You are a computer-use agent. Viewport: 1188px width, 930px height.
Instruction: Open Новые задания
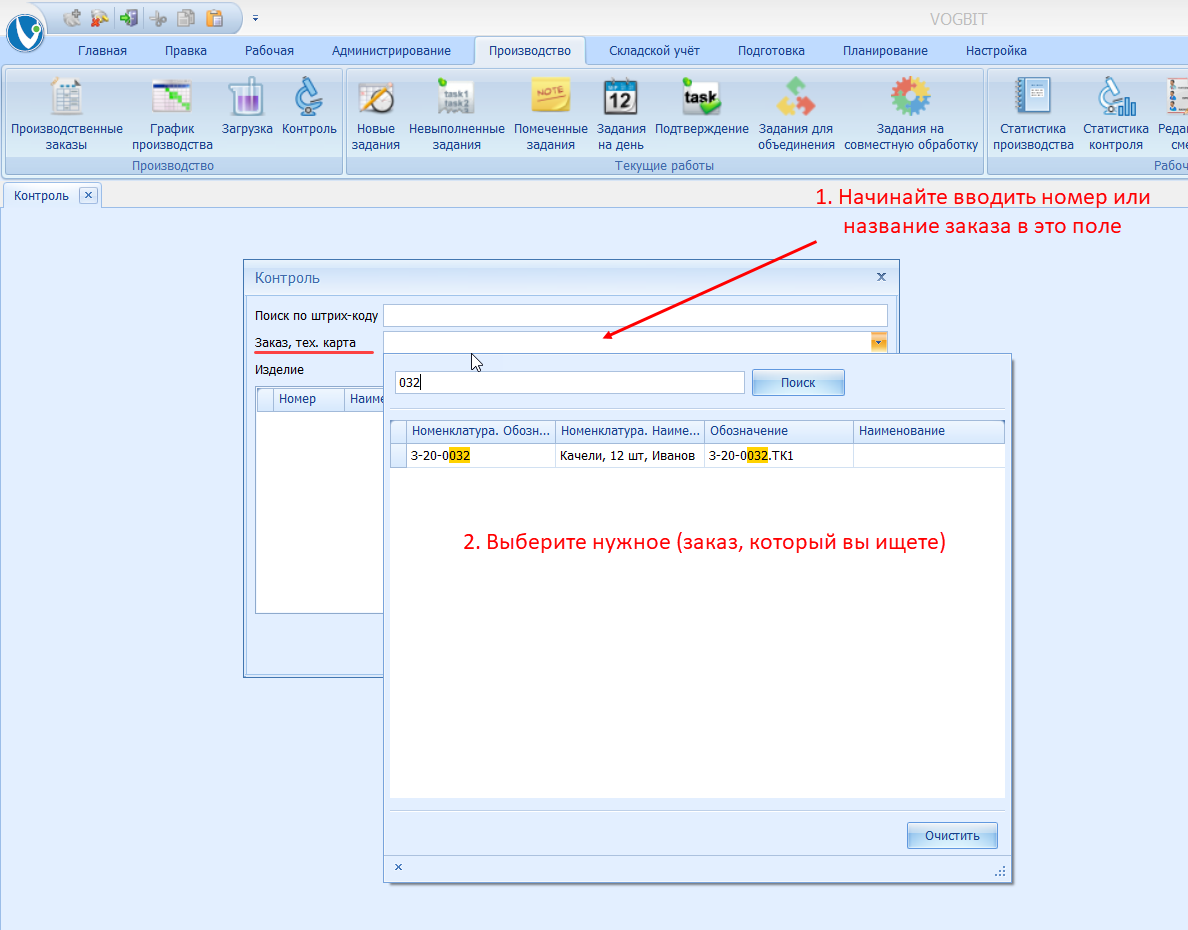click(376, 115)
